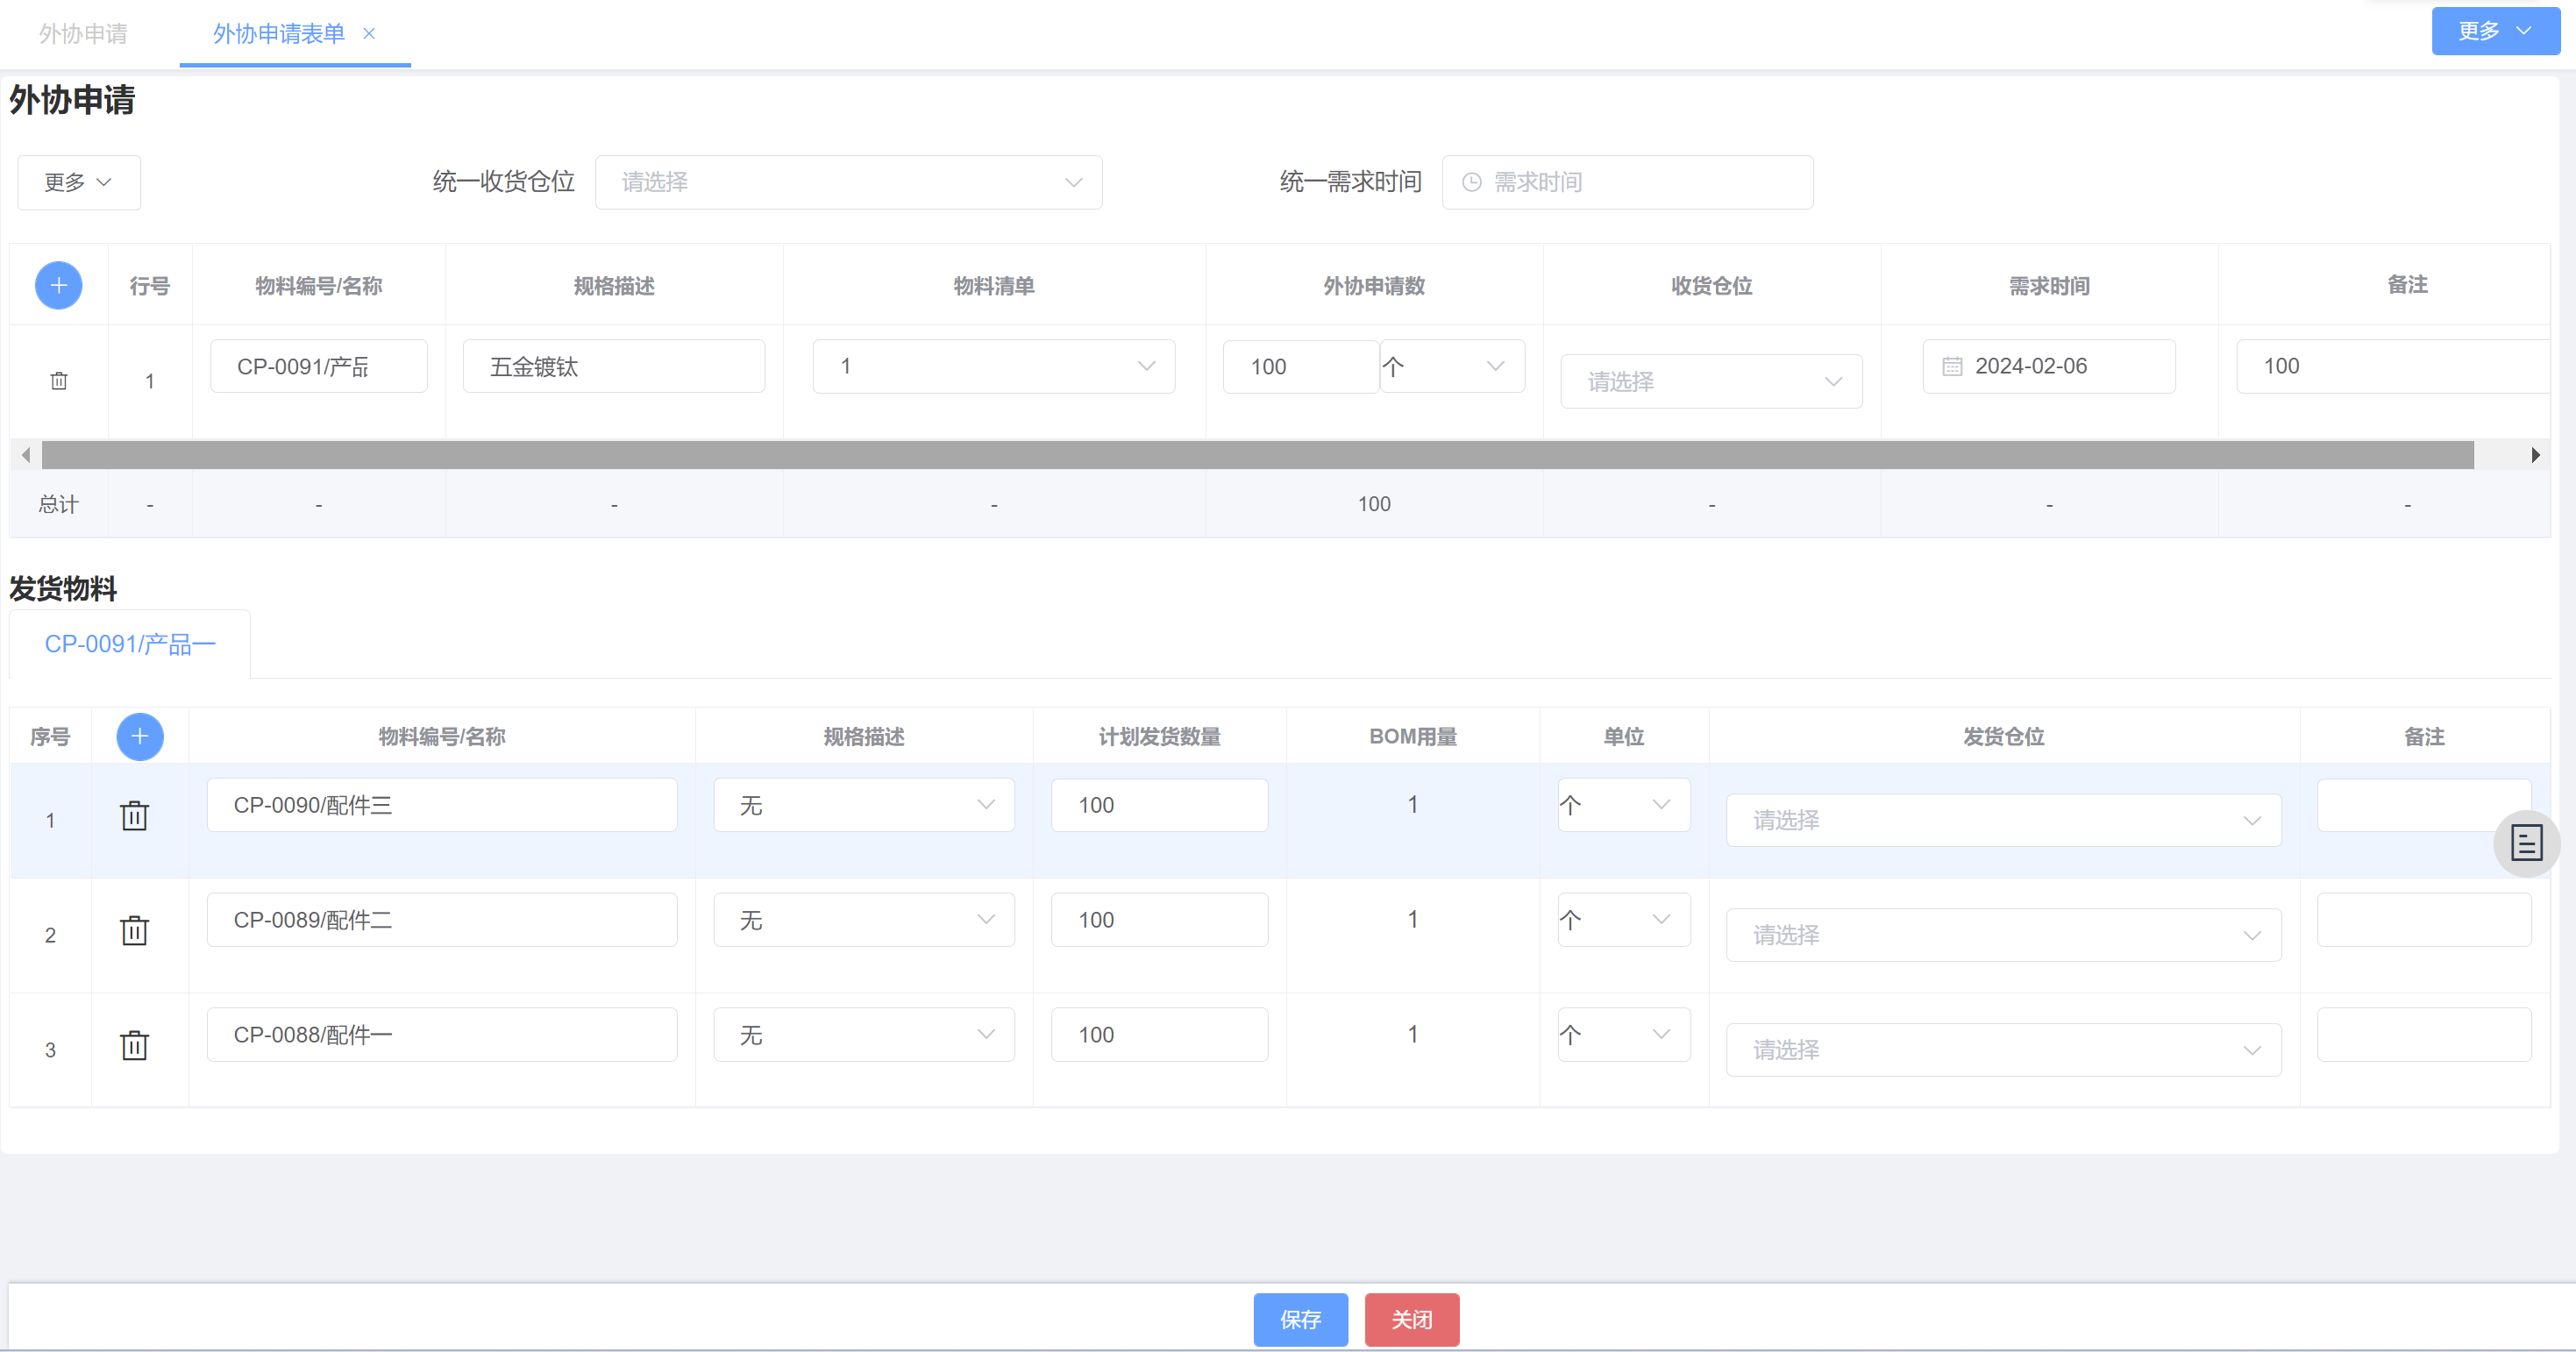Open the 规格描述 dropdown for CP-0089/配件二

[864, 920]
